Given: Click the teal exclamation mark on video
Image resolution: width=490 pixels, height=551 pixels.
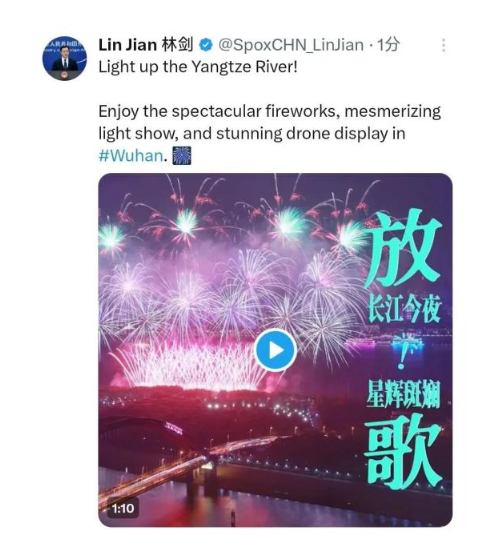Looking at the screenshot, I should [401, 352].
